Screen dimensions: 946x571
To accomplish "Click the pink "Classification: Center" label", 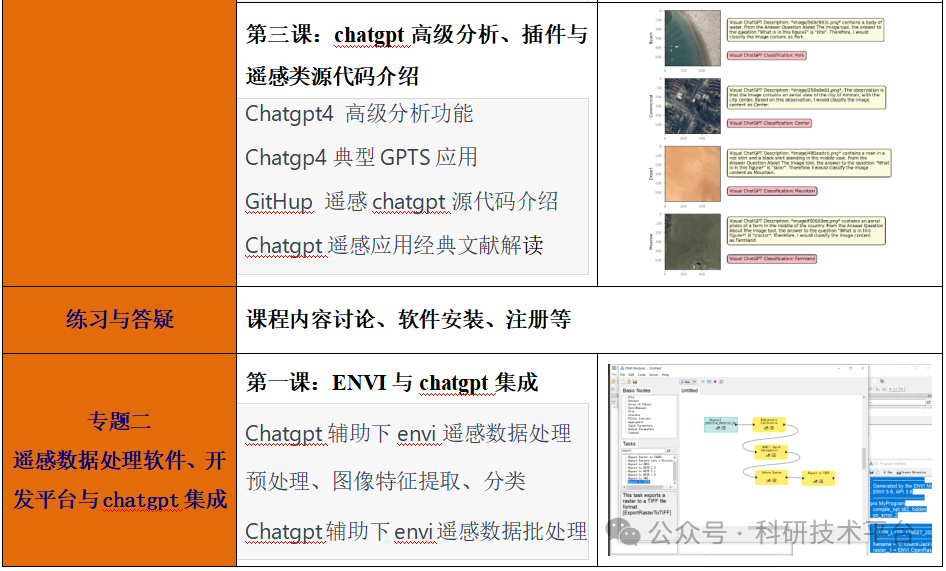I will (769, 123).
